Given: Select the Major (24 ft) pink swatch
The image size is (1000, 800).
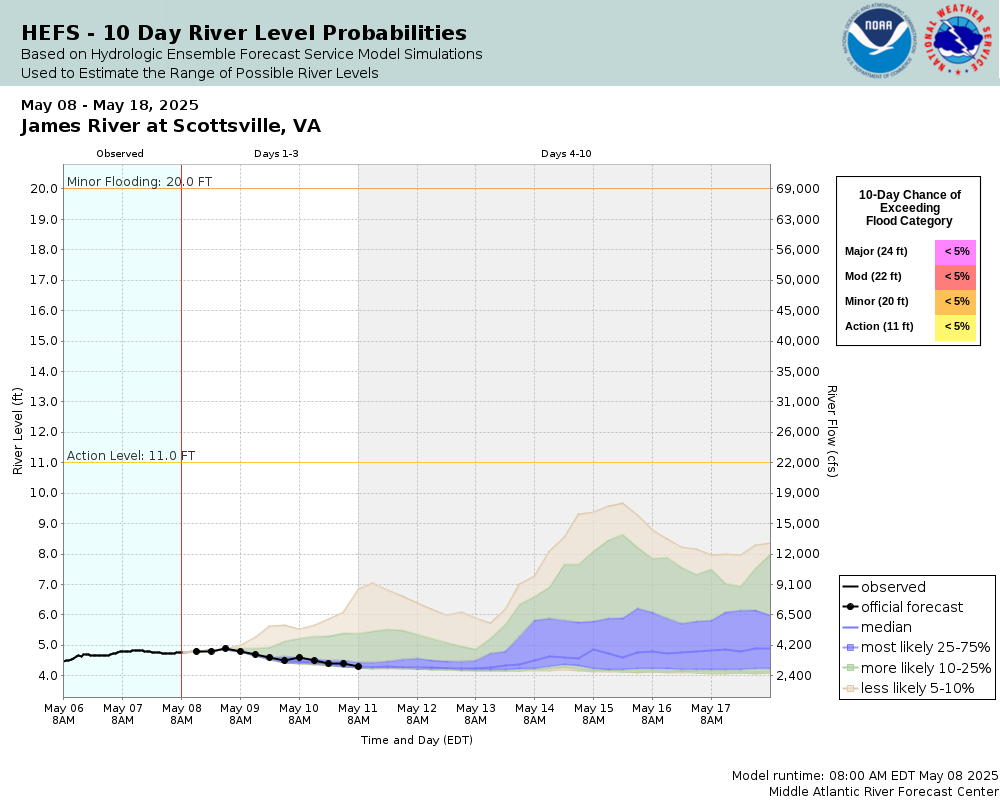Looking at the screenshot, I should (x=955, y=252).
